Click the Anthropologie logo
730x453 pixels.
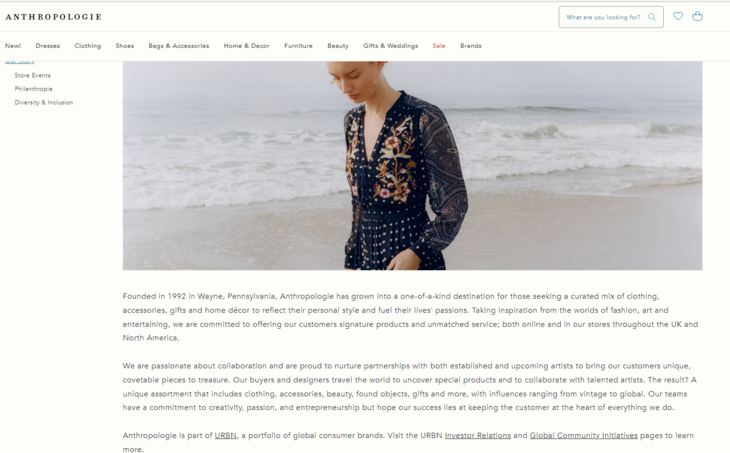pyautogui.click(x=54, y=17)
